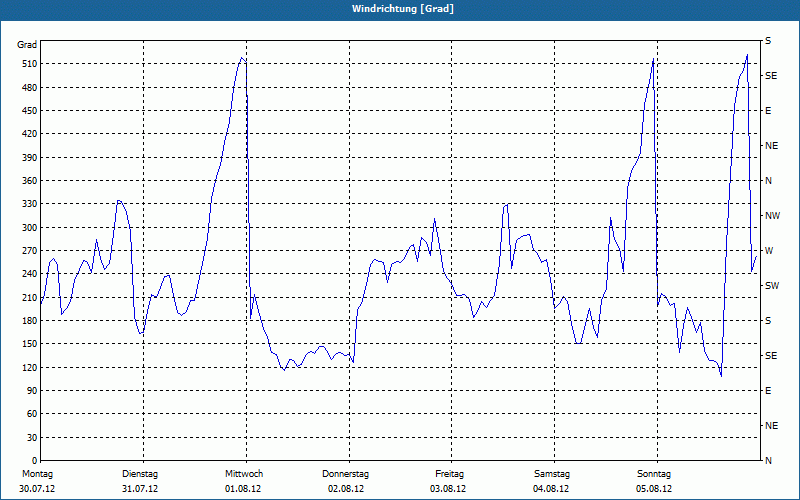Click the 240 y-axis value
Viewport: 800px width, 500px height.
(30, 274)
